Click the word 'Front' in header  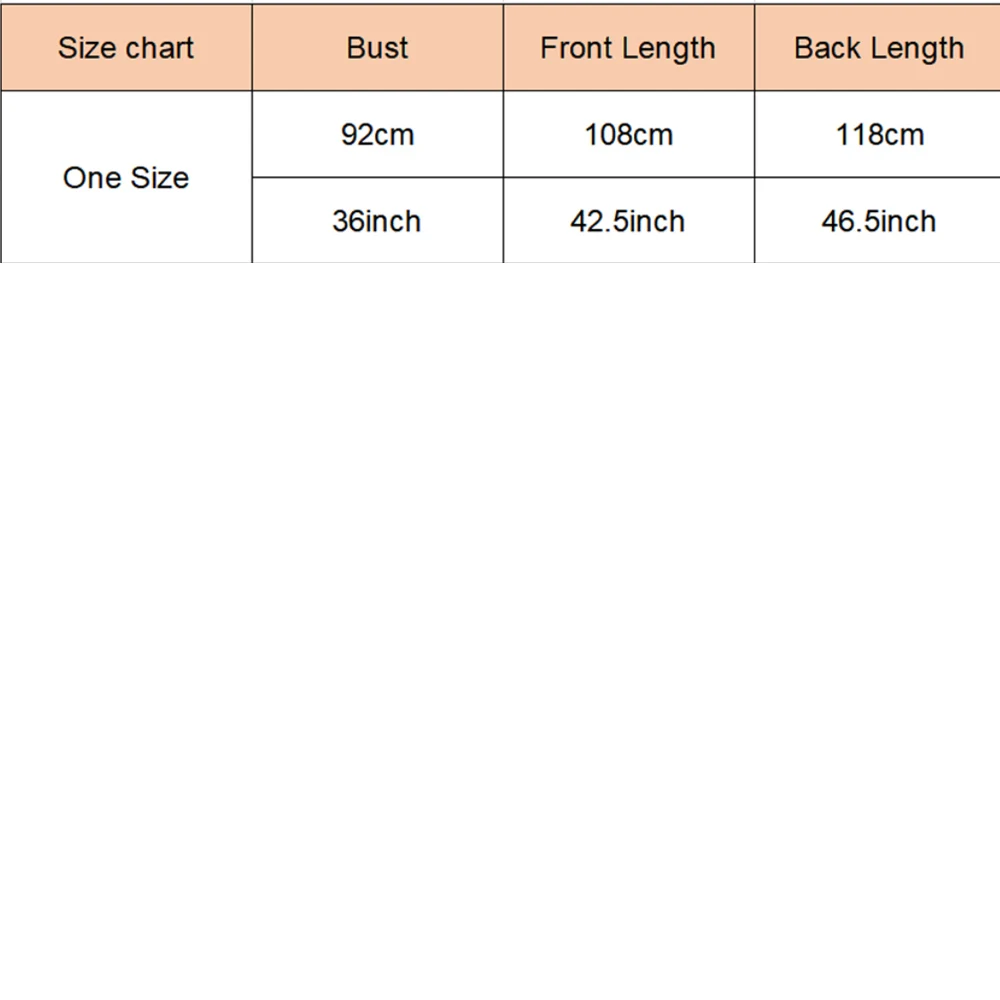(x=577, y=48)
